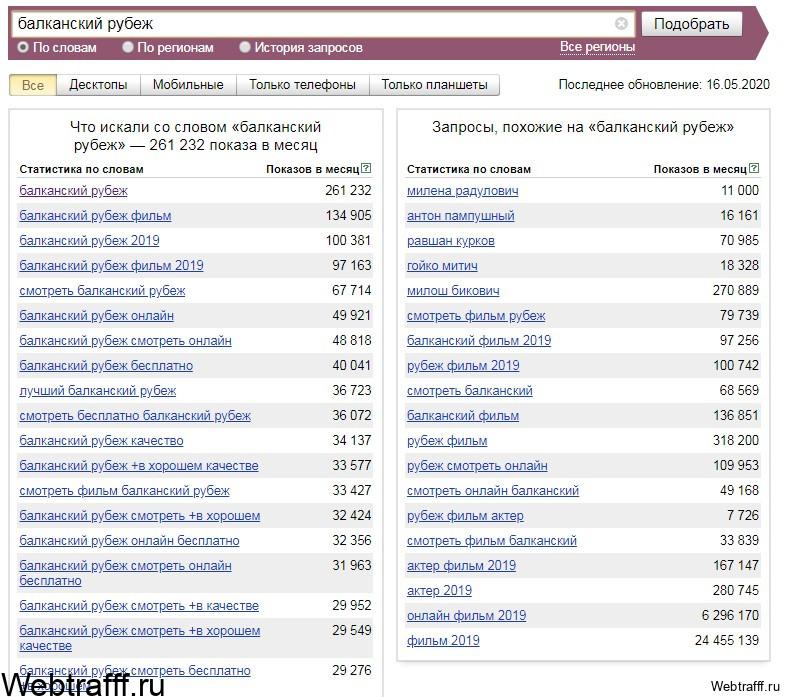The width and height of the screenshot is (786, 697).
Task: Switch to the Только планшеты tab
Action: click(434, 85)
